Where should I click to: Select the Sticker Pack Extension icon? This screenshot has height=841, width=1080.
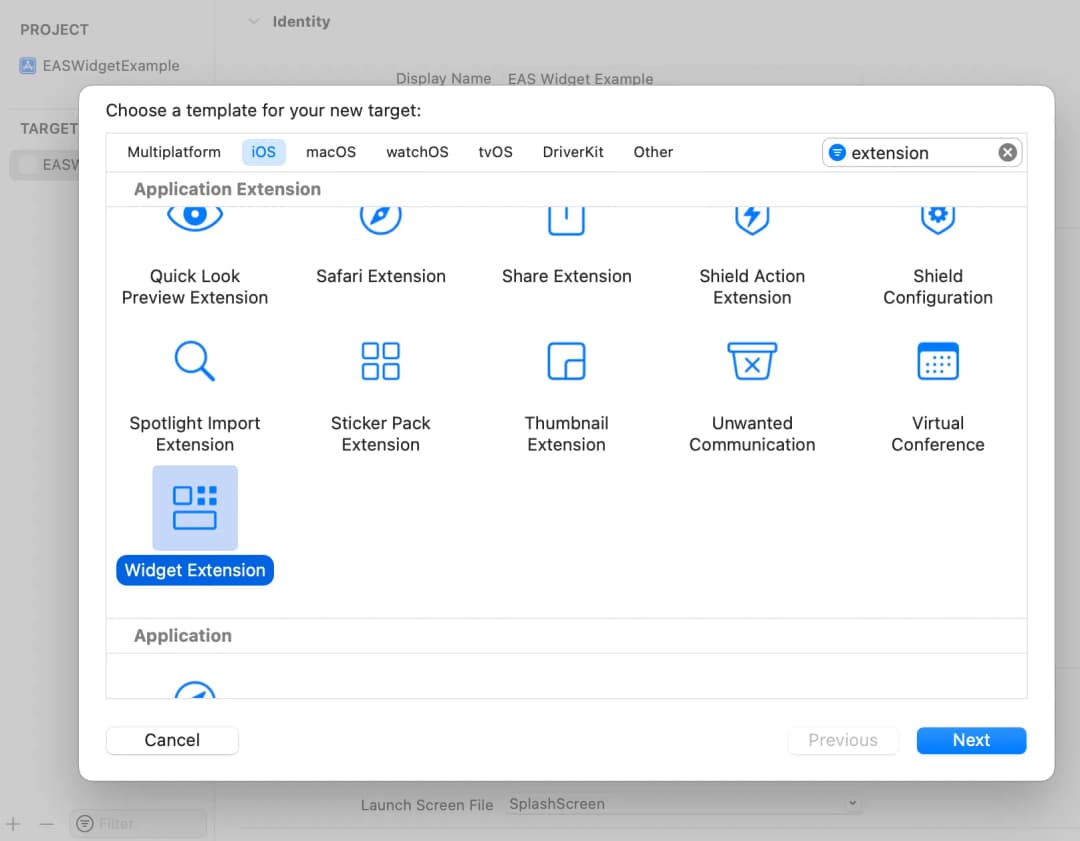click(x=381, y=361)
